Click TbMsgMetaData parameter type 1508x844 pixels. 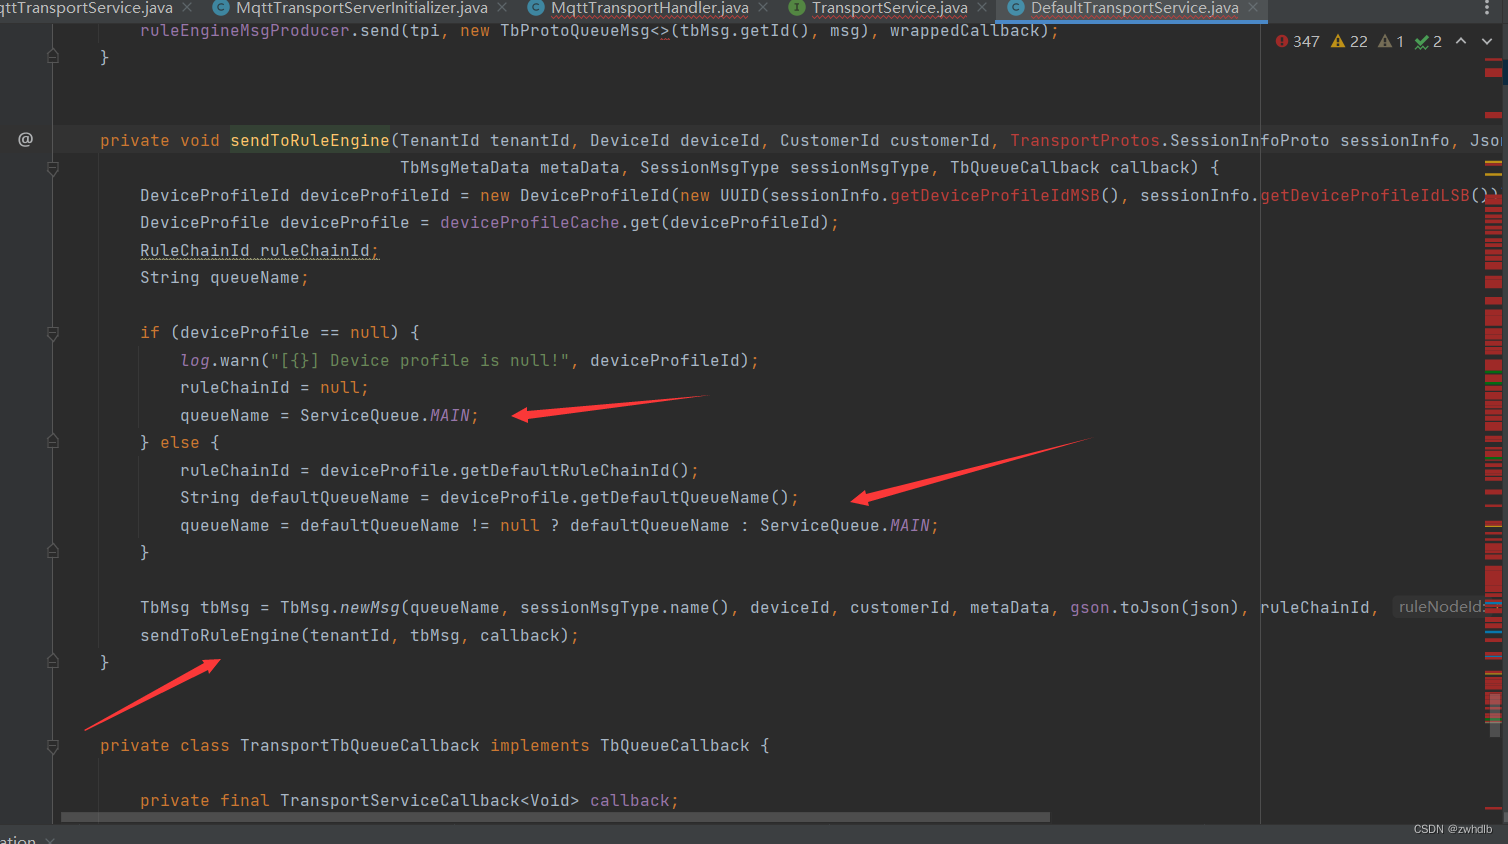pos(465,168)
